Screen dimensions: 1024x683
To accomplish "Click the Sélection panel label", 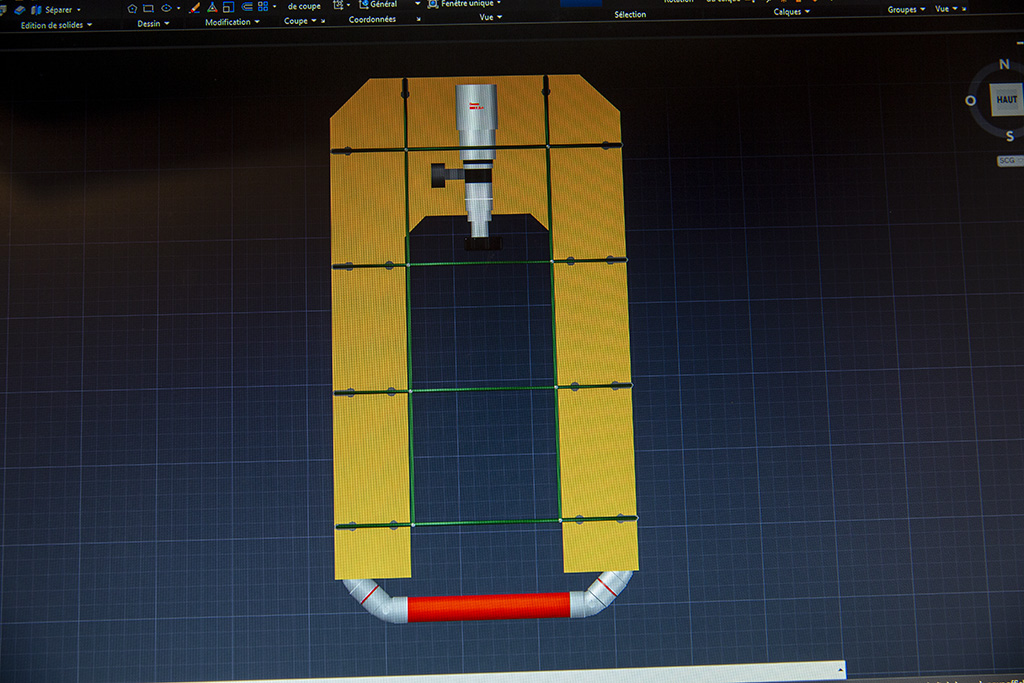I will point(630,14).
